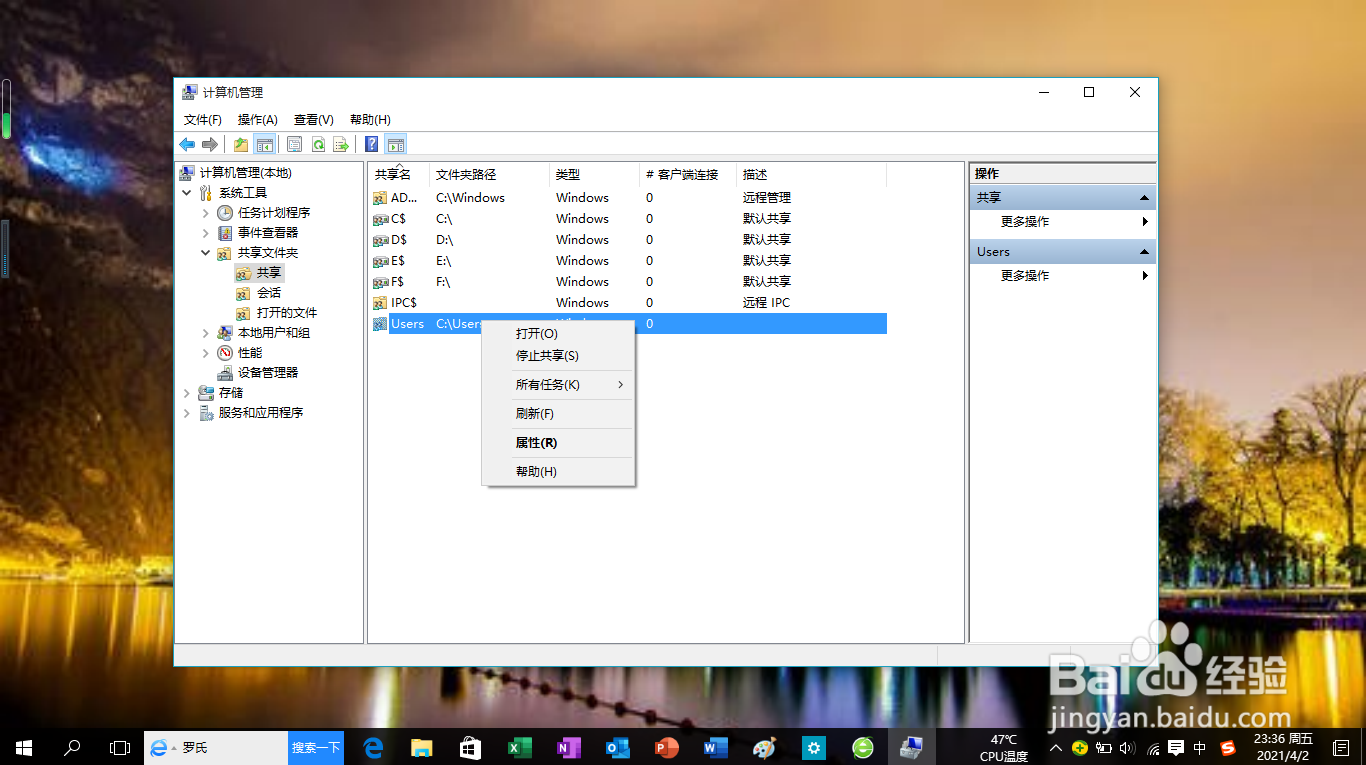Open Microsoft Store from the taskbar
1366x765 pixels.
[470, 747]
